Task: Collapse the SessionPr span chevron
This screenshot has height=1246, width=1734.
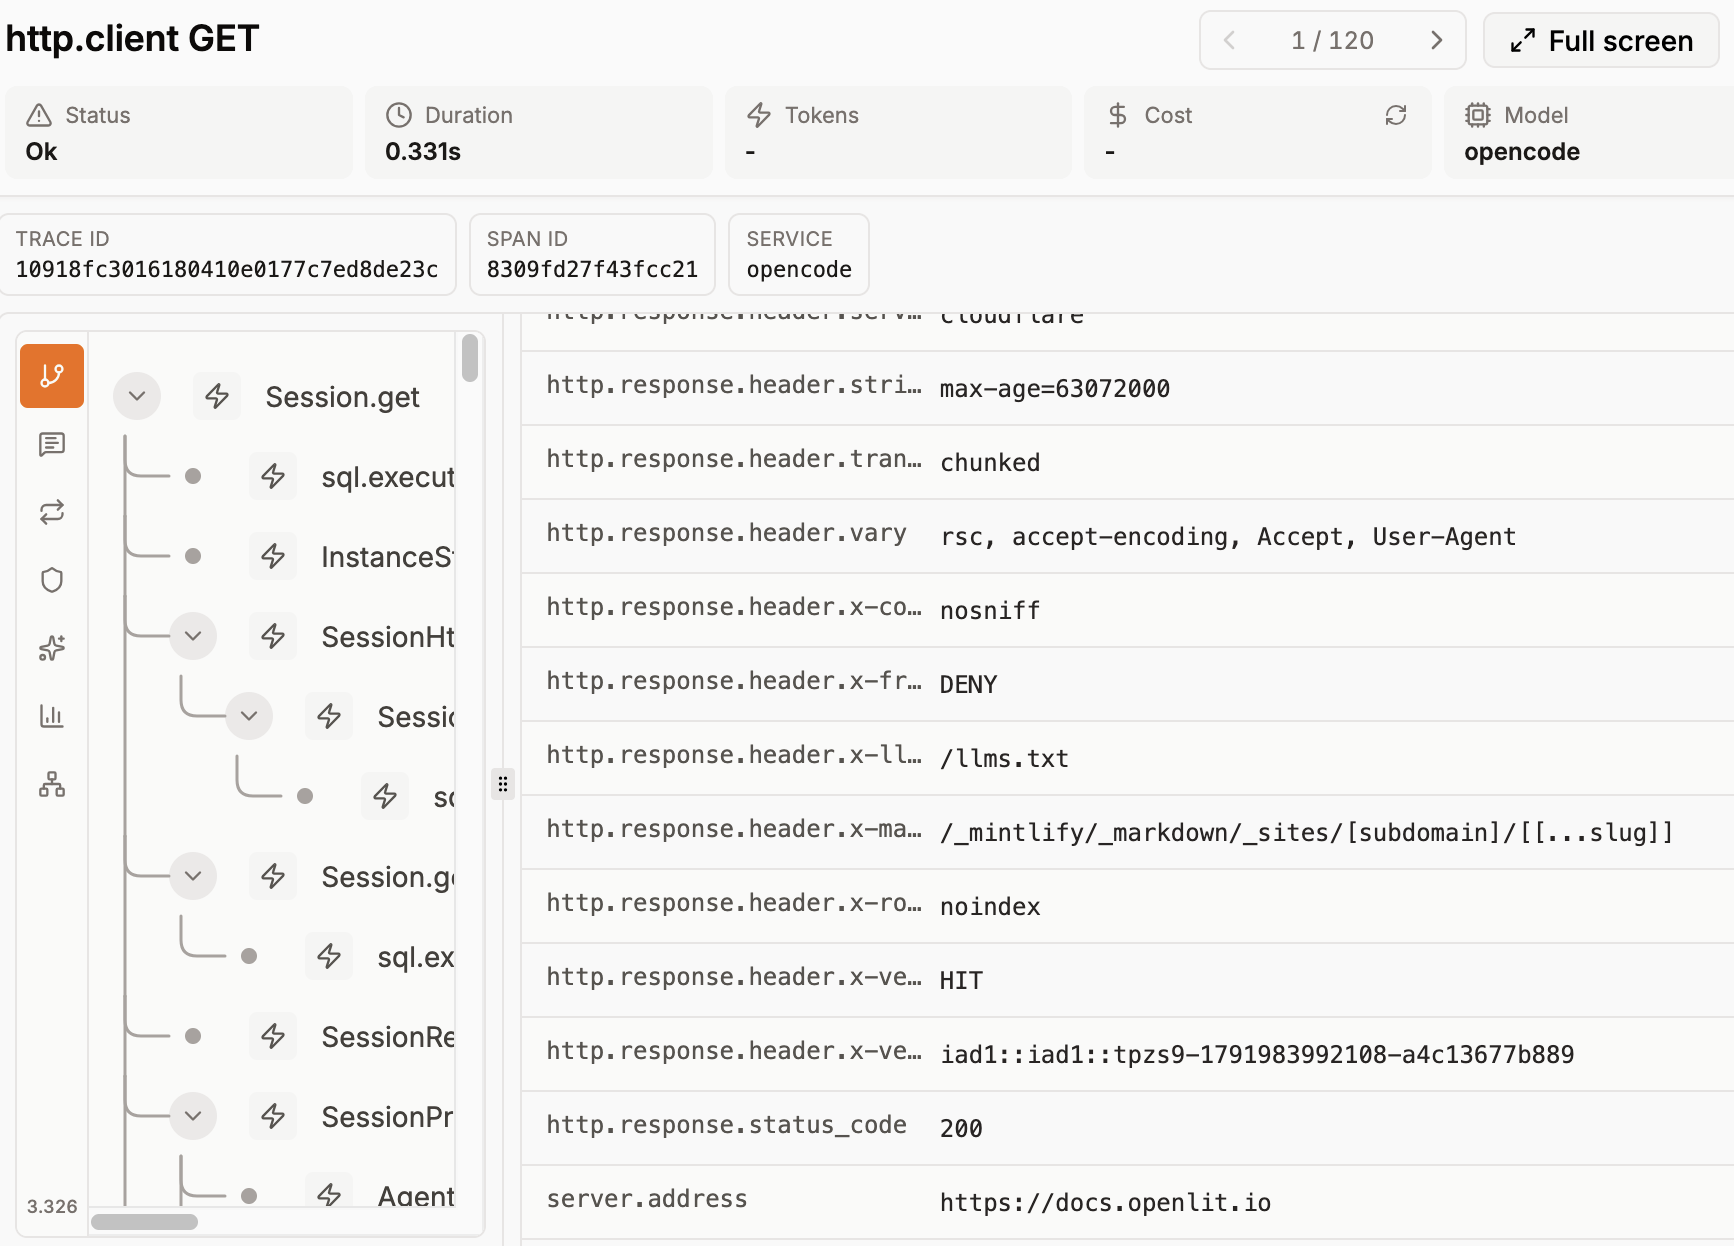Action: pos(193,1117)
